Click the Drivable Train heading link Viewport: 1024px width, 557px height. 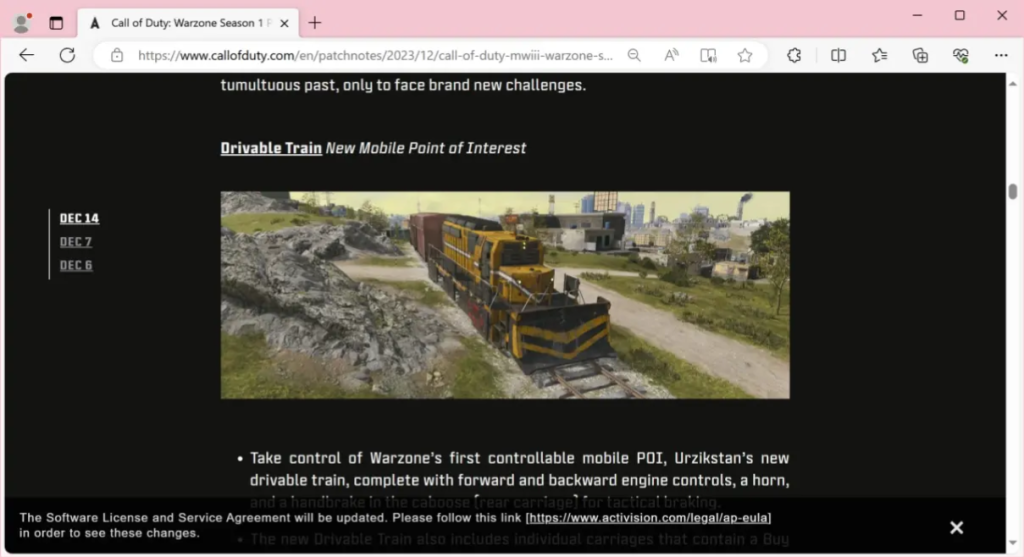(x=271, y=148)
